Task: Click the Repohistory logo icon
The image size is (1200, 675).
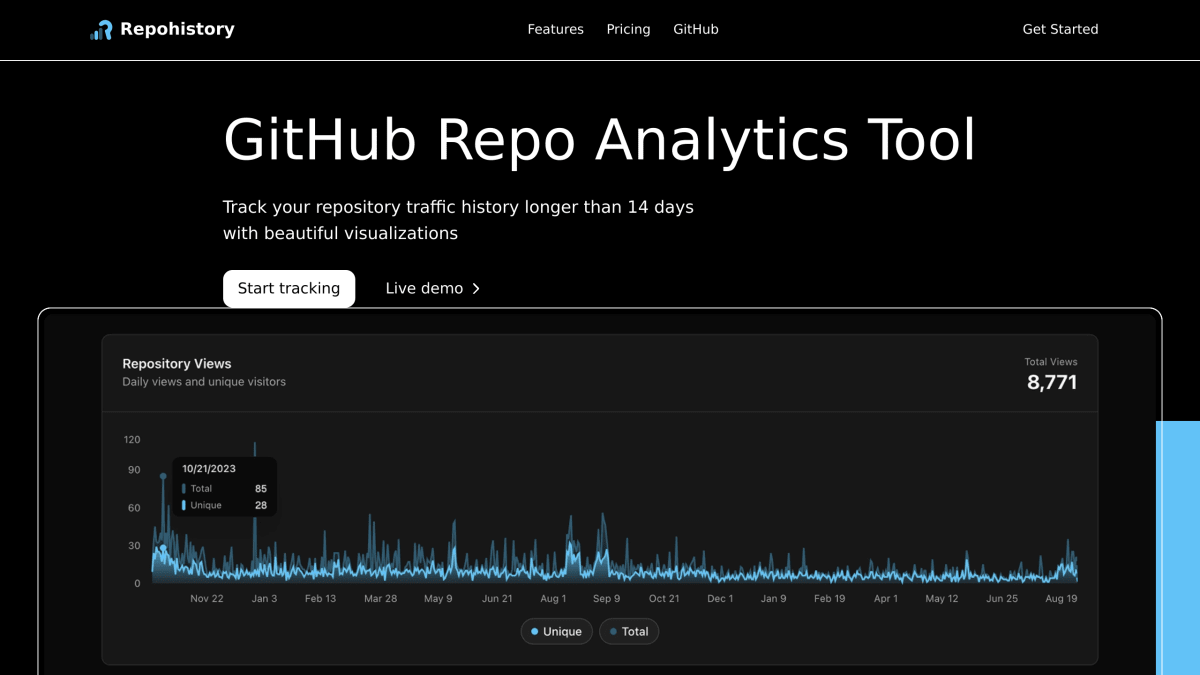Action: coord(101,30)
